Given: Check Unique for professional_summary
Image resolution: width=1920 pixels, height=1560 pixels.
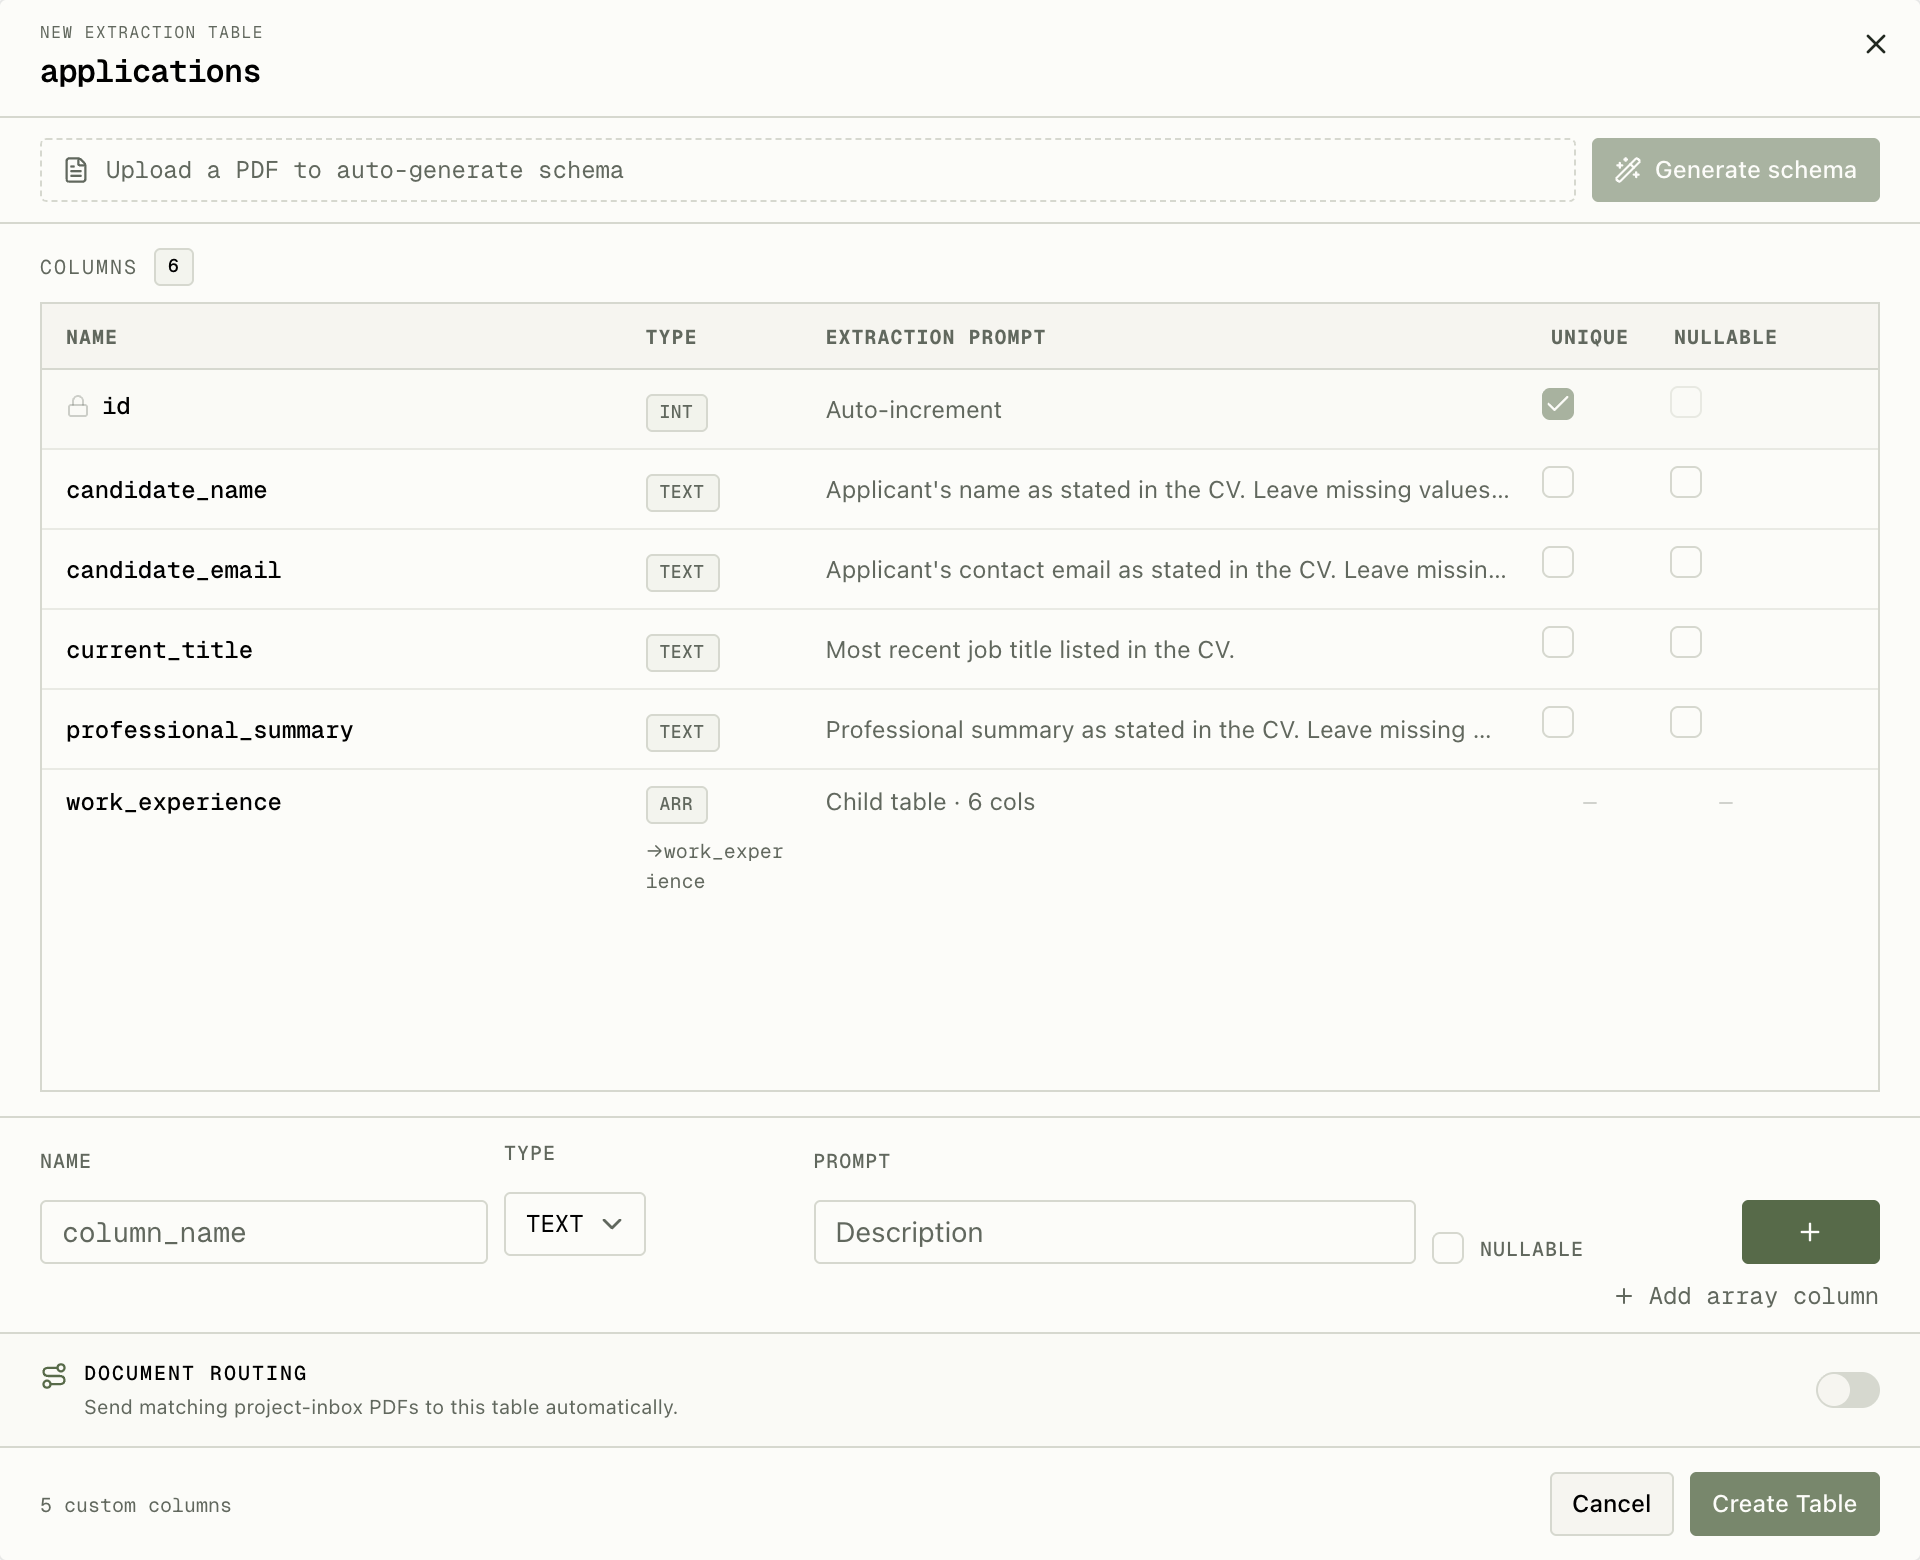Looking at the screenshot, I should point(1558,722).
